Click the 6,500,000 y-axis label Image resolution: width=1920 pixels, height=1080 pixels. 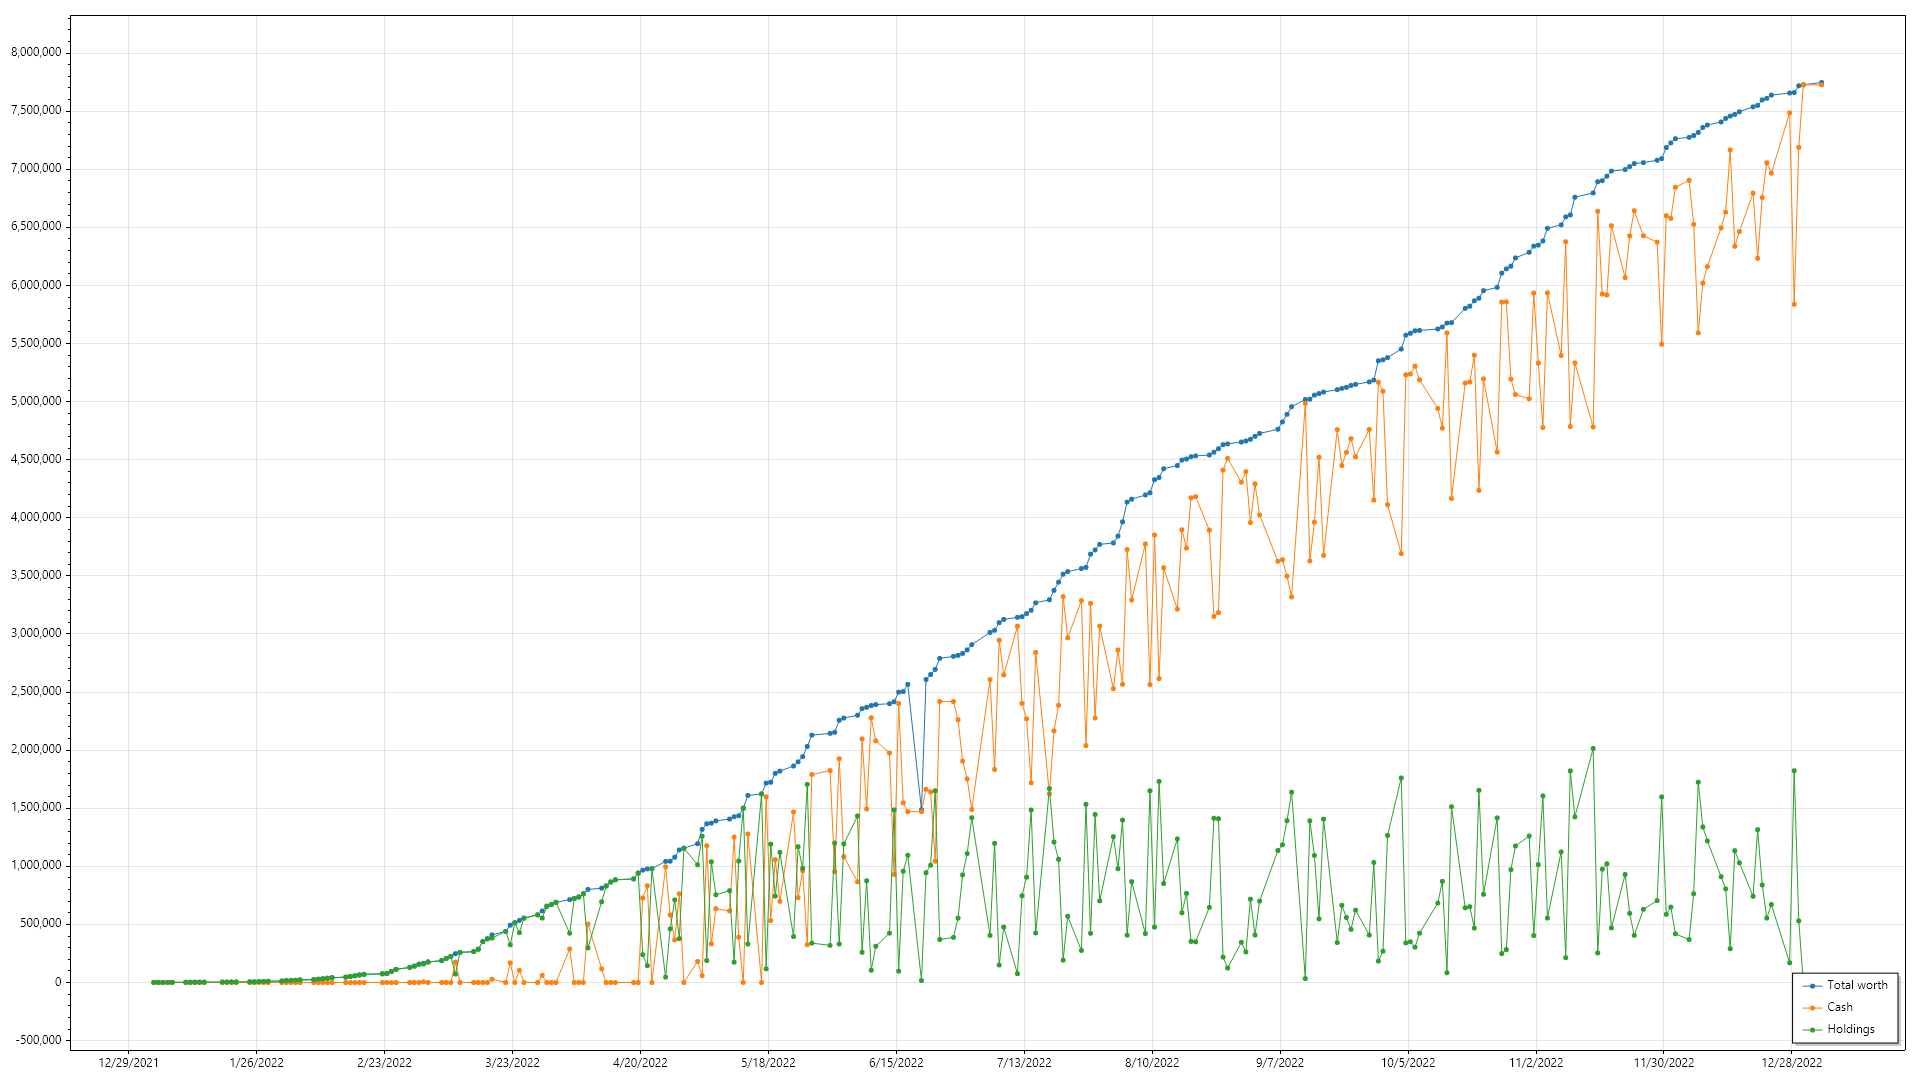[36, 227]
